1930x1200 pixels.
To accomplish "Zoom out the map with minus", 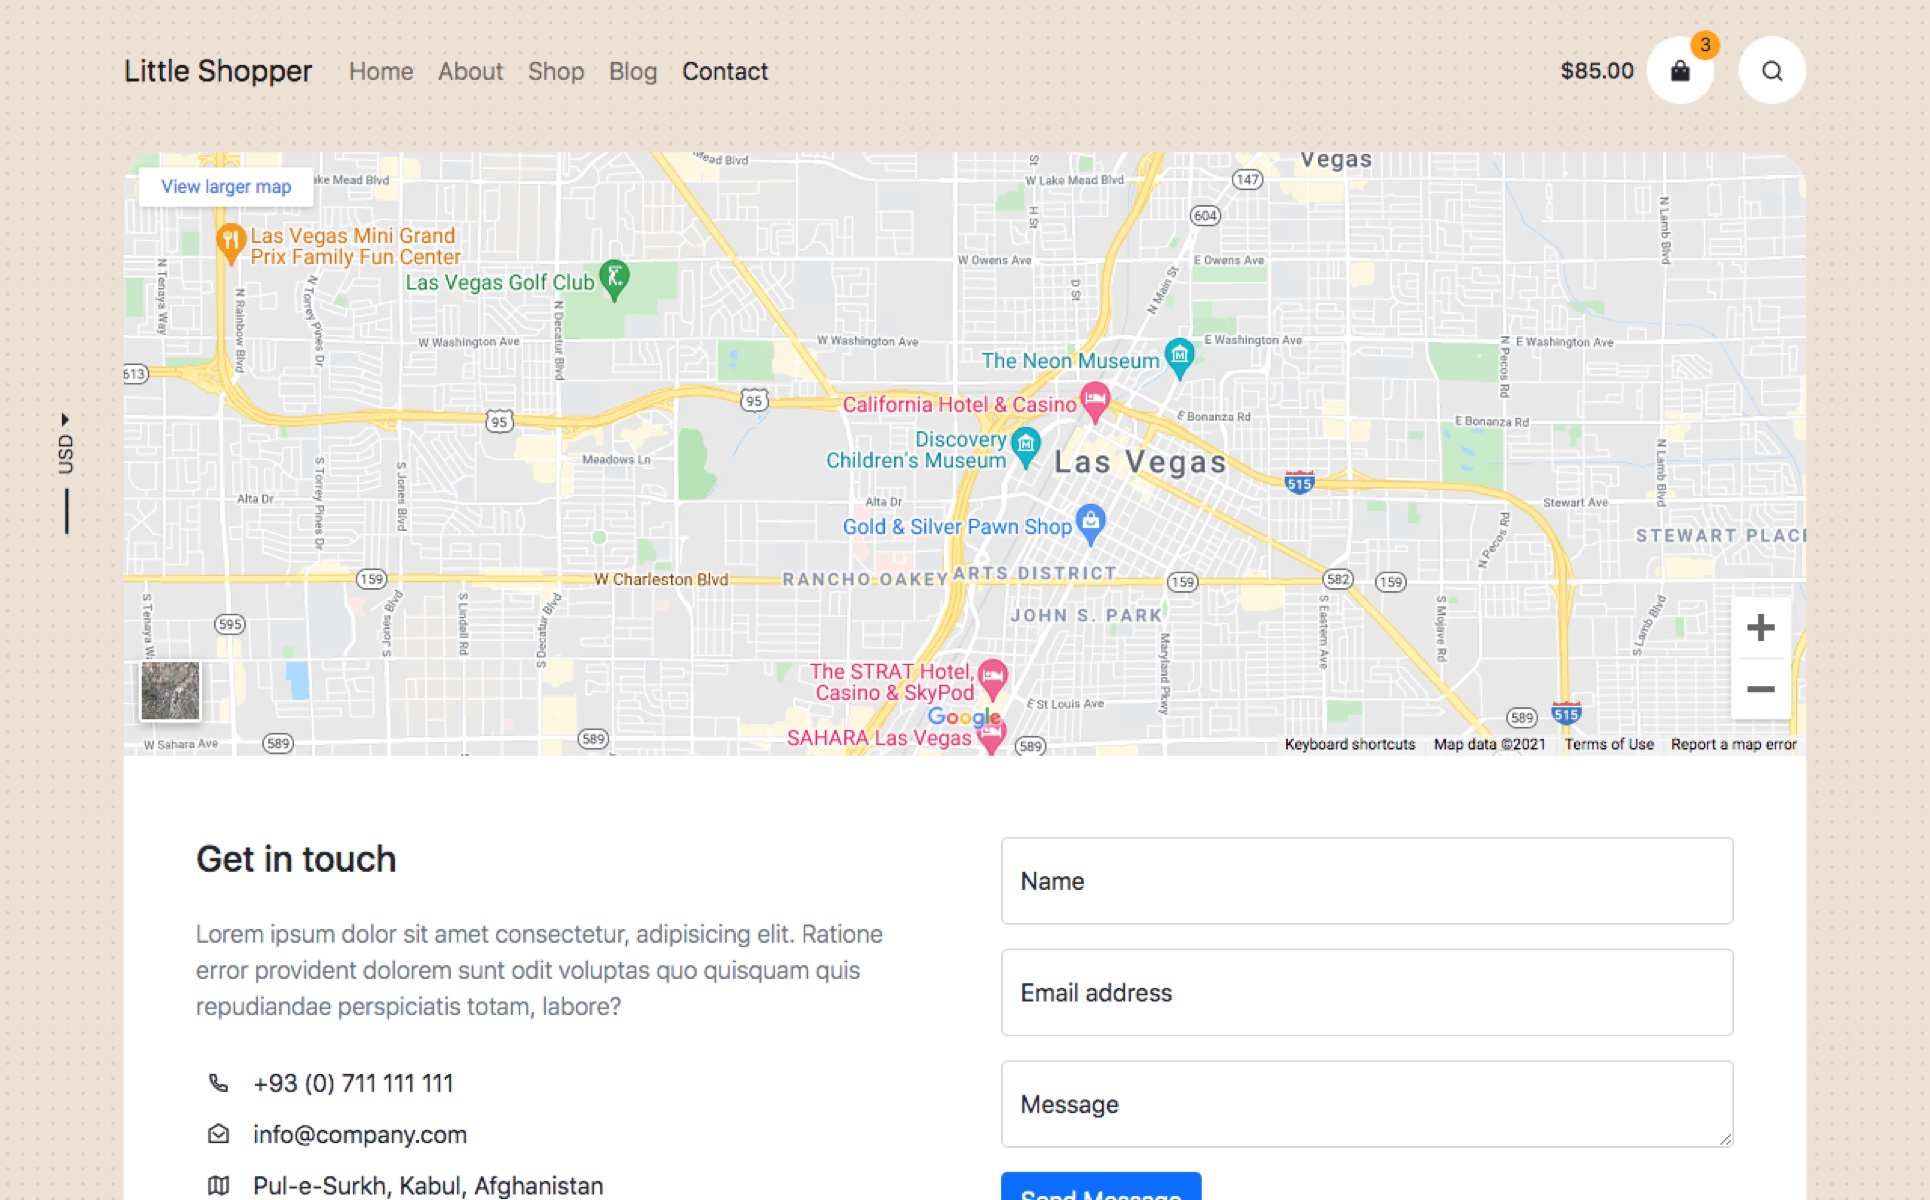I will (1760, 689).
